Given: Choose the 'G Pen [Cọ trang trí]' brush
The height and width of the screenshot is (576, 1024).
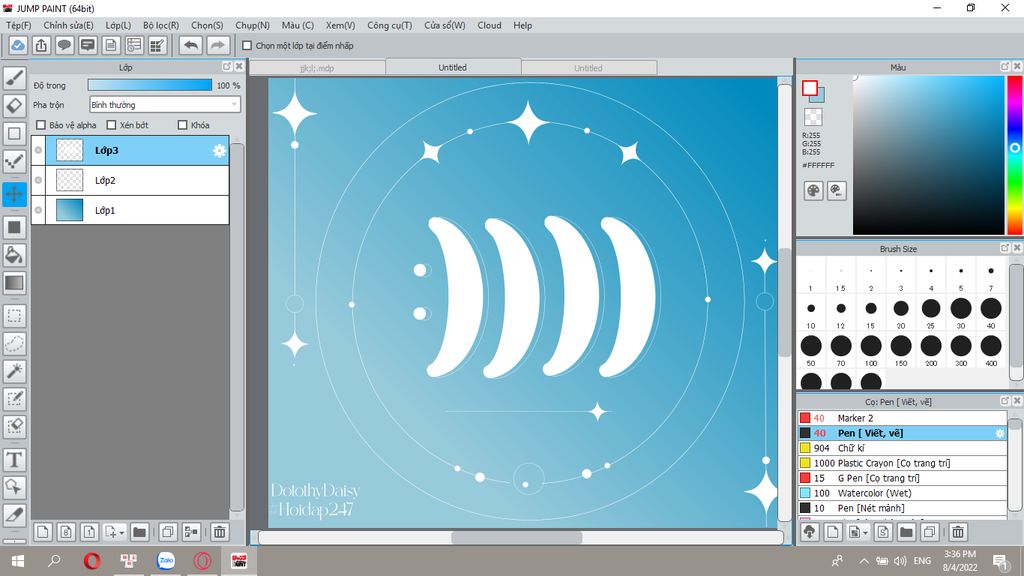Looking at the screenshot, I should pyautogui.click(x=902, y=478).
